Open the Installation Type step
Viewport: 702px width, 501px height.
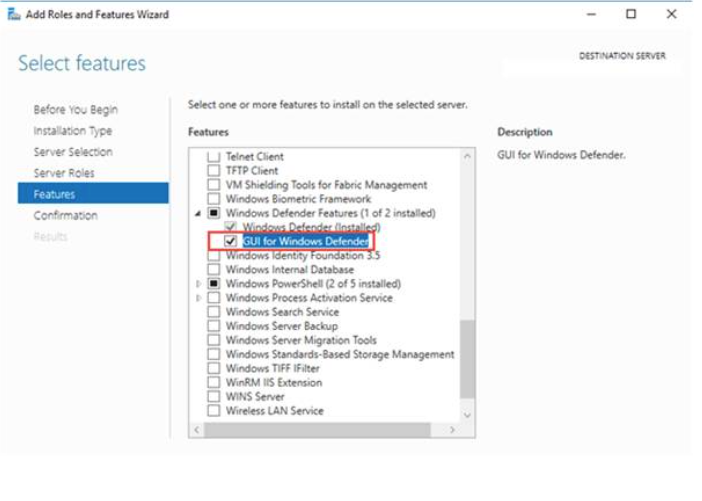(x=73, y=131)
